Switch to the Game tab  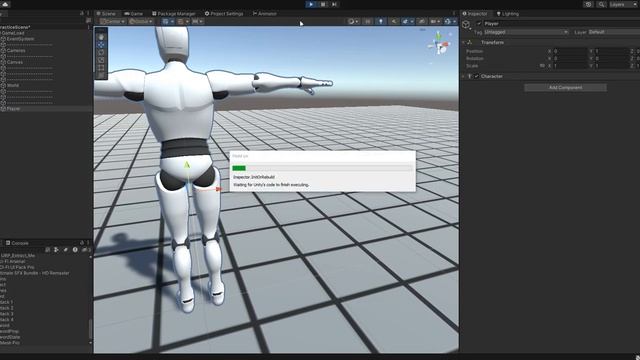pyautogui.click(x=134, y=13)
